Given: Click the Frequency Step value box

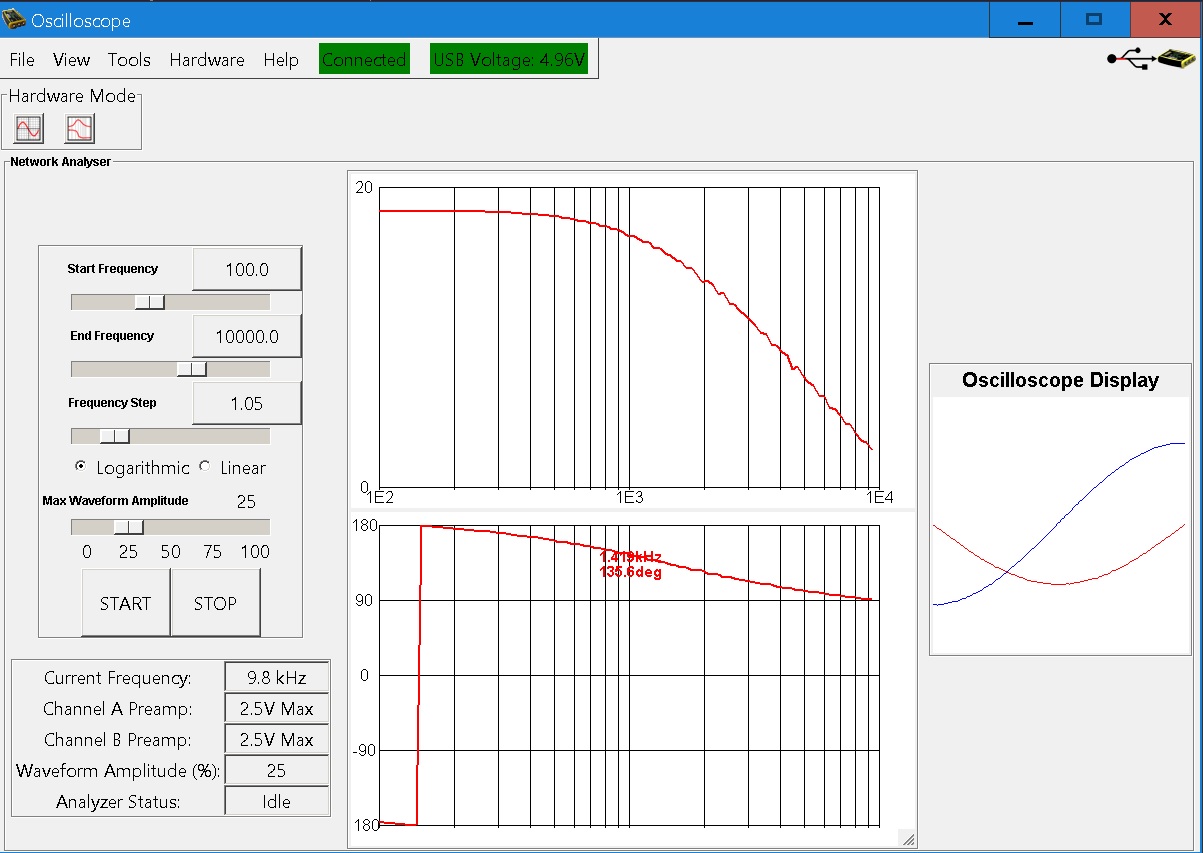Looking at the screenshot, I should 247,404.
